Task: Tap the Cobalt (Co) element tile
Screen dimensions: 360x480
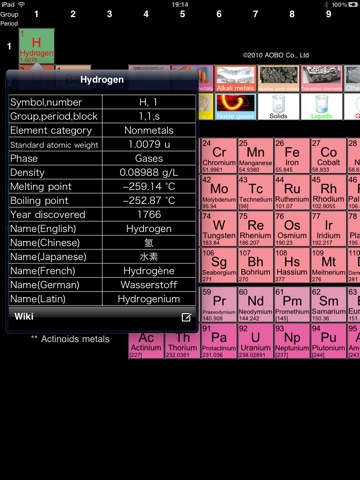Action: [328, 156]
